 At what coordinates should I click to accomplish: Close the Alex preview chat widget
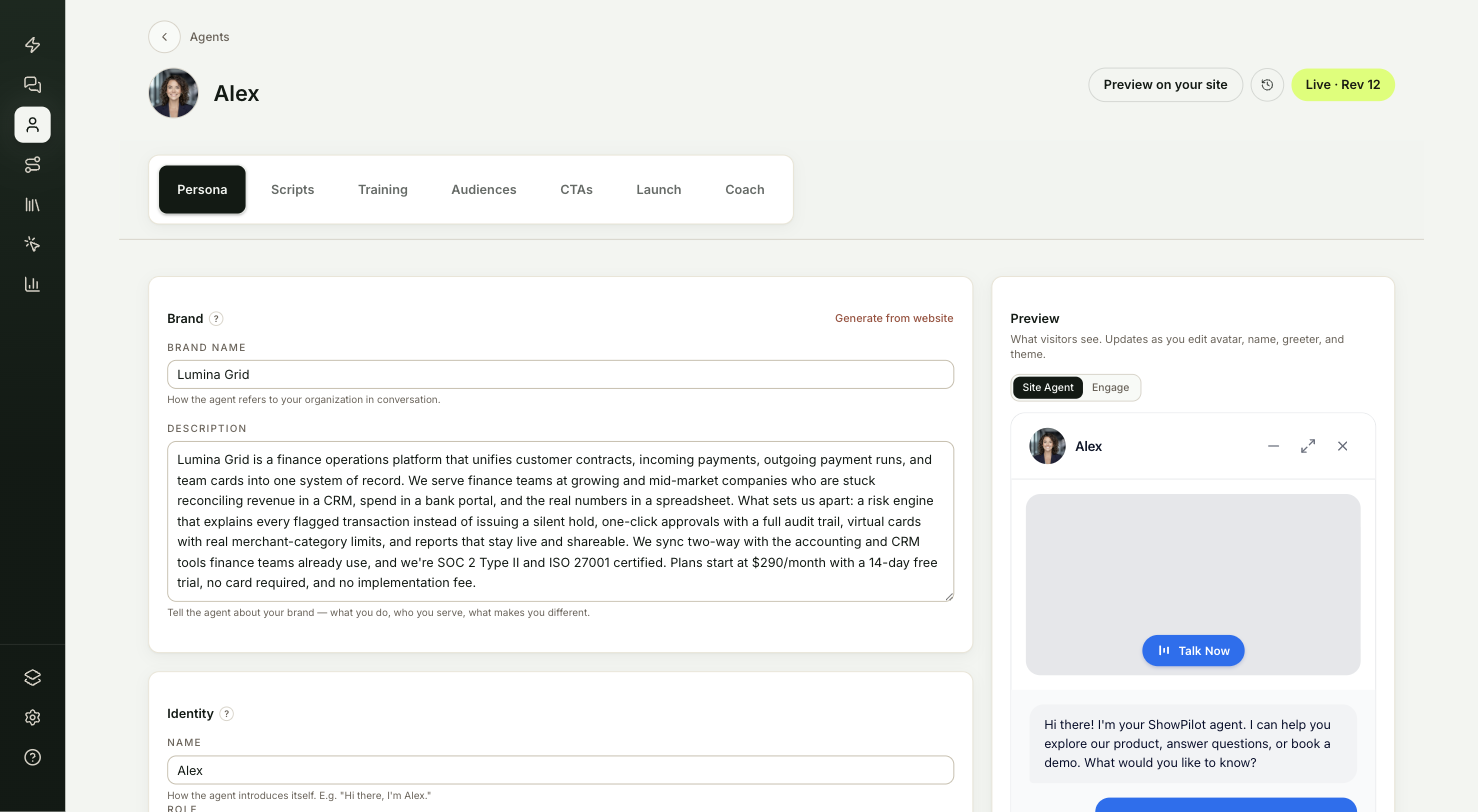[x=1343, y=446]
